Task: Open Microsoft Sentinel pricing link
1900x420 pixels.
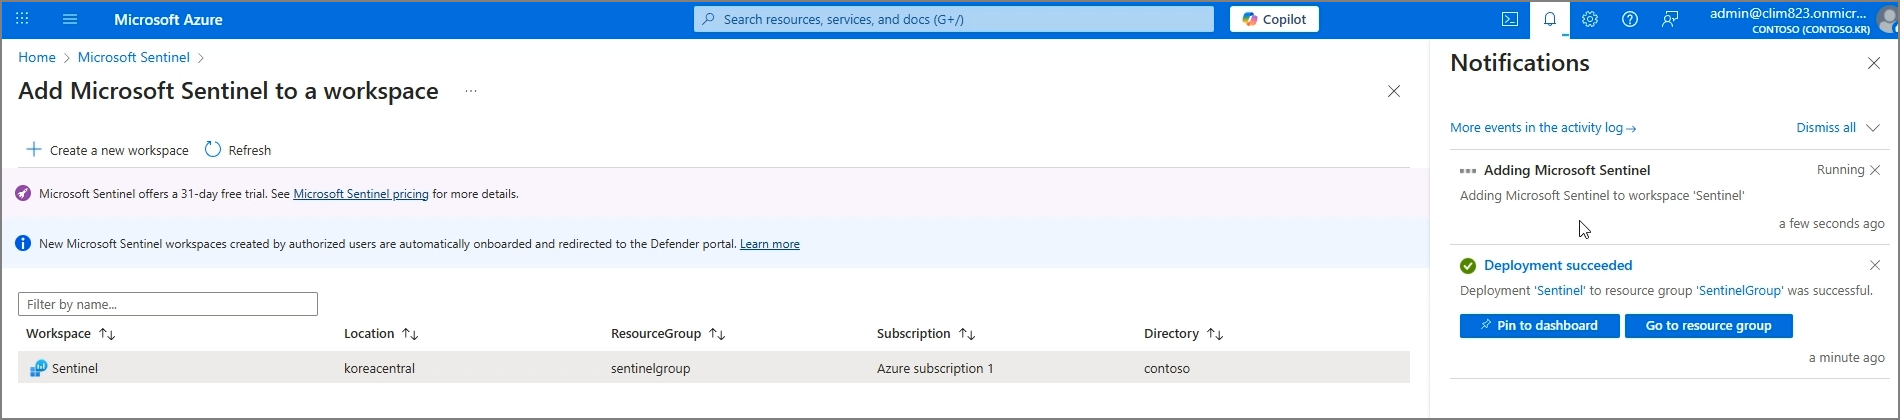Action: tap(361, 194)
